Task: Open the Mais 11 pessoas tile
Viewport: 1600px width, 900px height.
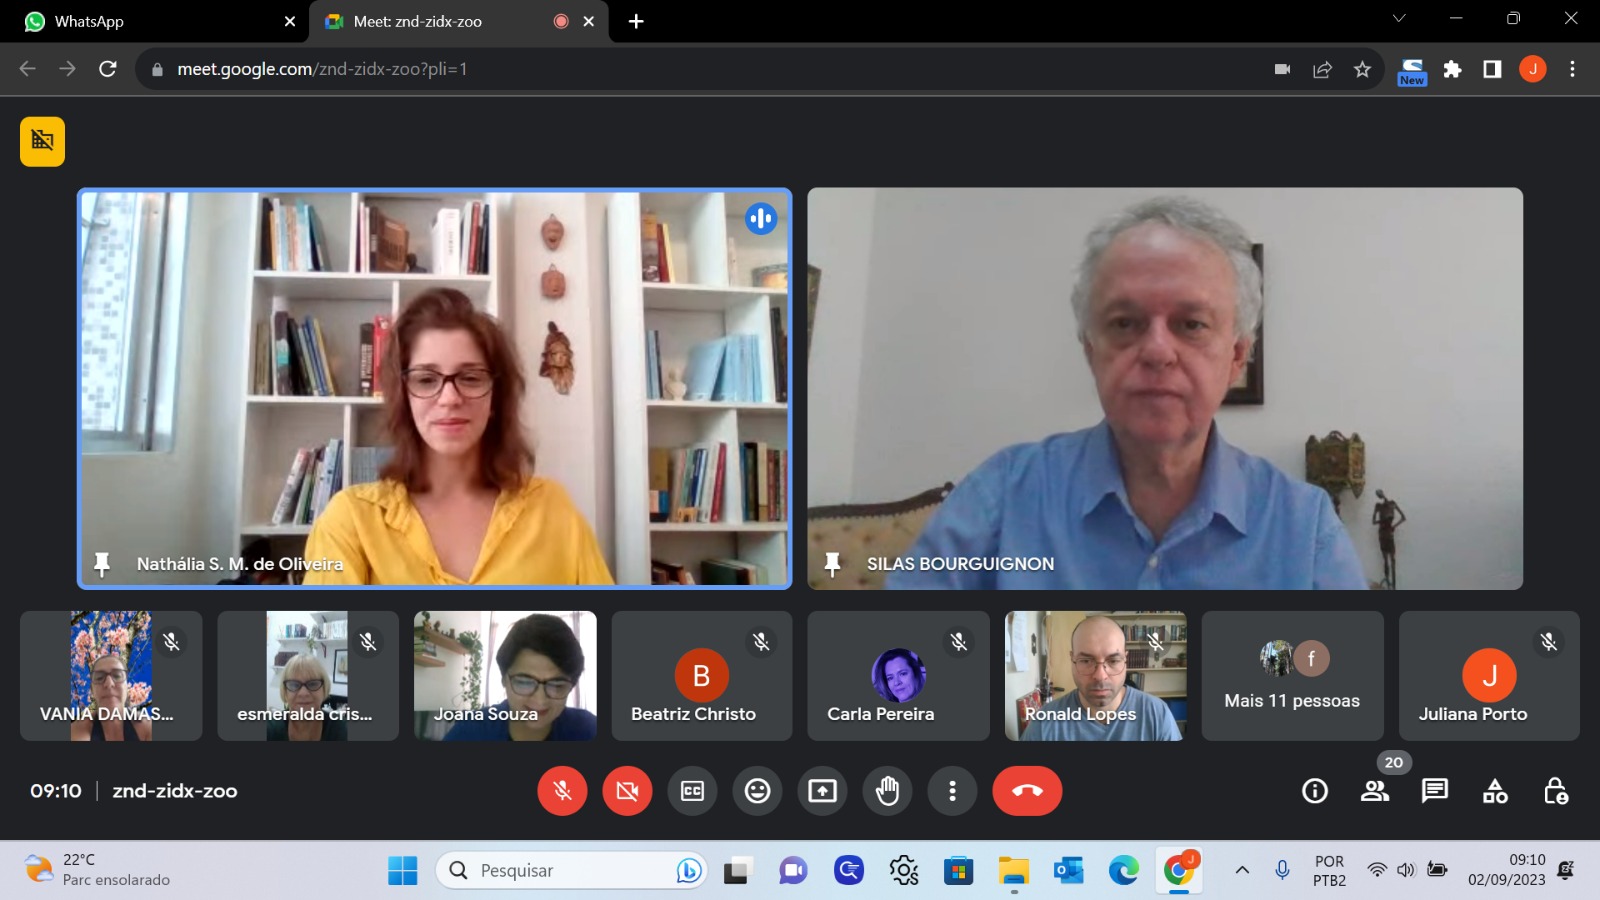Action: (1292, 676)
